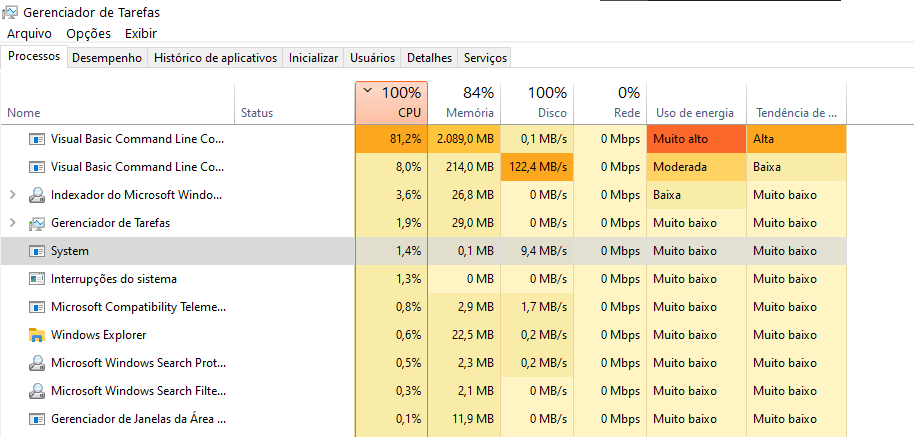Click the 3,6% CPU cell

(x=391, y=195)
